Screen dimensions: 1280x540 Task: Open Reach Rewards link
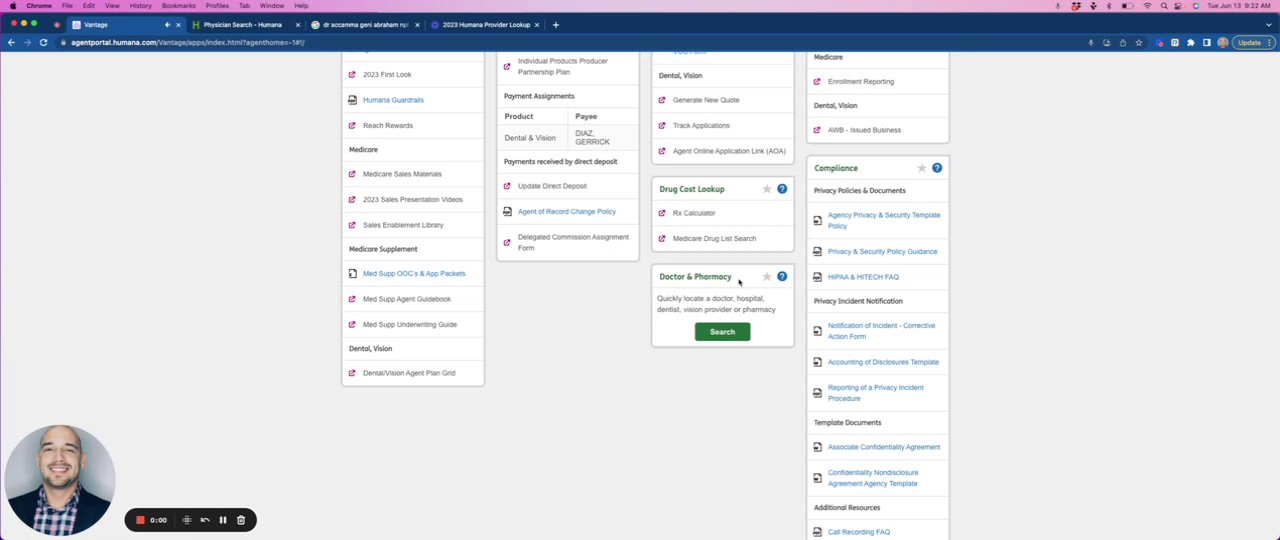pyautogui.click(x=388, y=125)
